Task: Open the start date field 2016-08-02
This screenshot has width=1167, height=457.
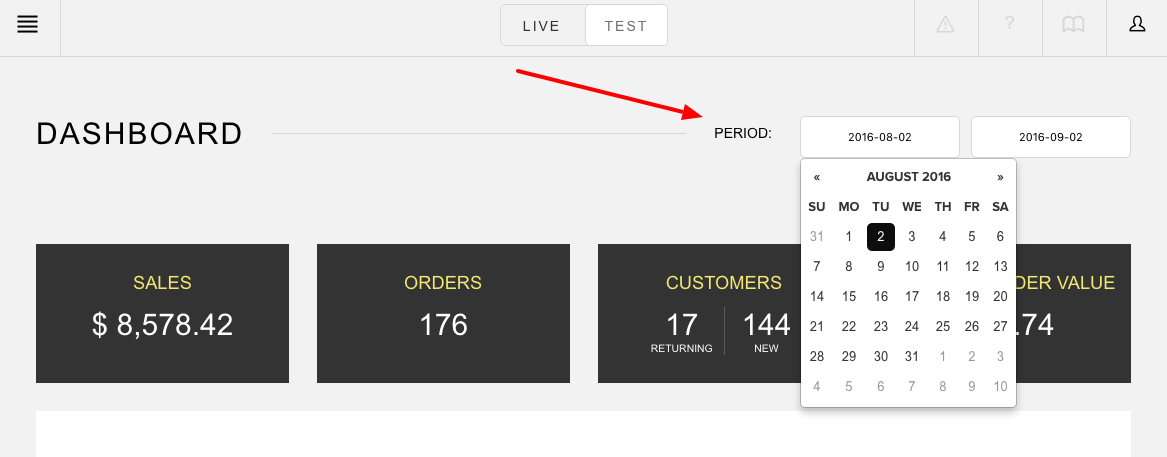Action: coord(880,137)
